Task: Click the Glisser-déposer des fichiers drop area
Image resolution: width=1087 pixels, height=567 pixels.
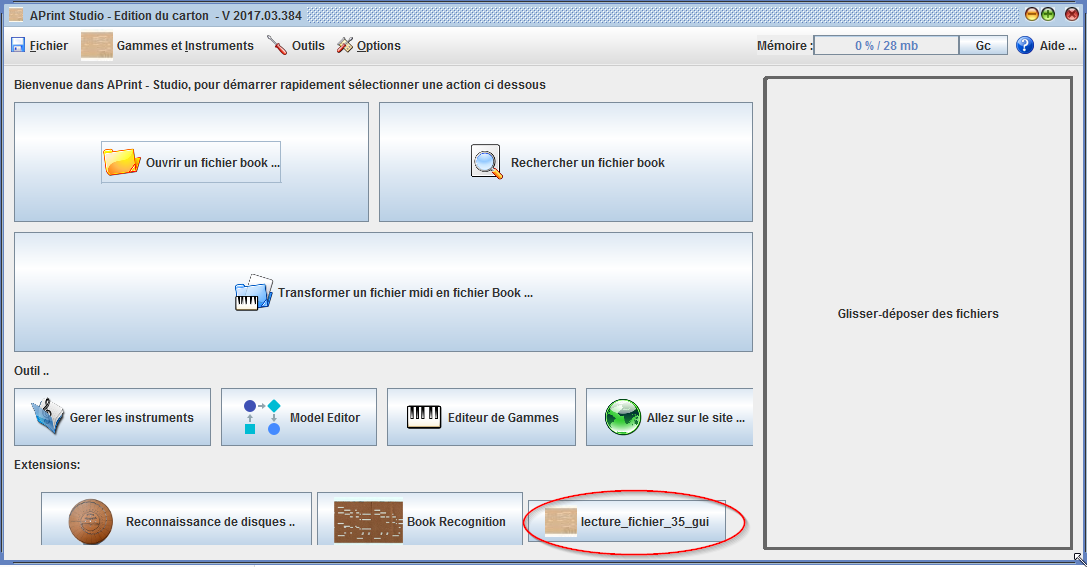Action: point(917,313)
